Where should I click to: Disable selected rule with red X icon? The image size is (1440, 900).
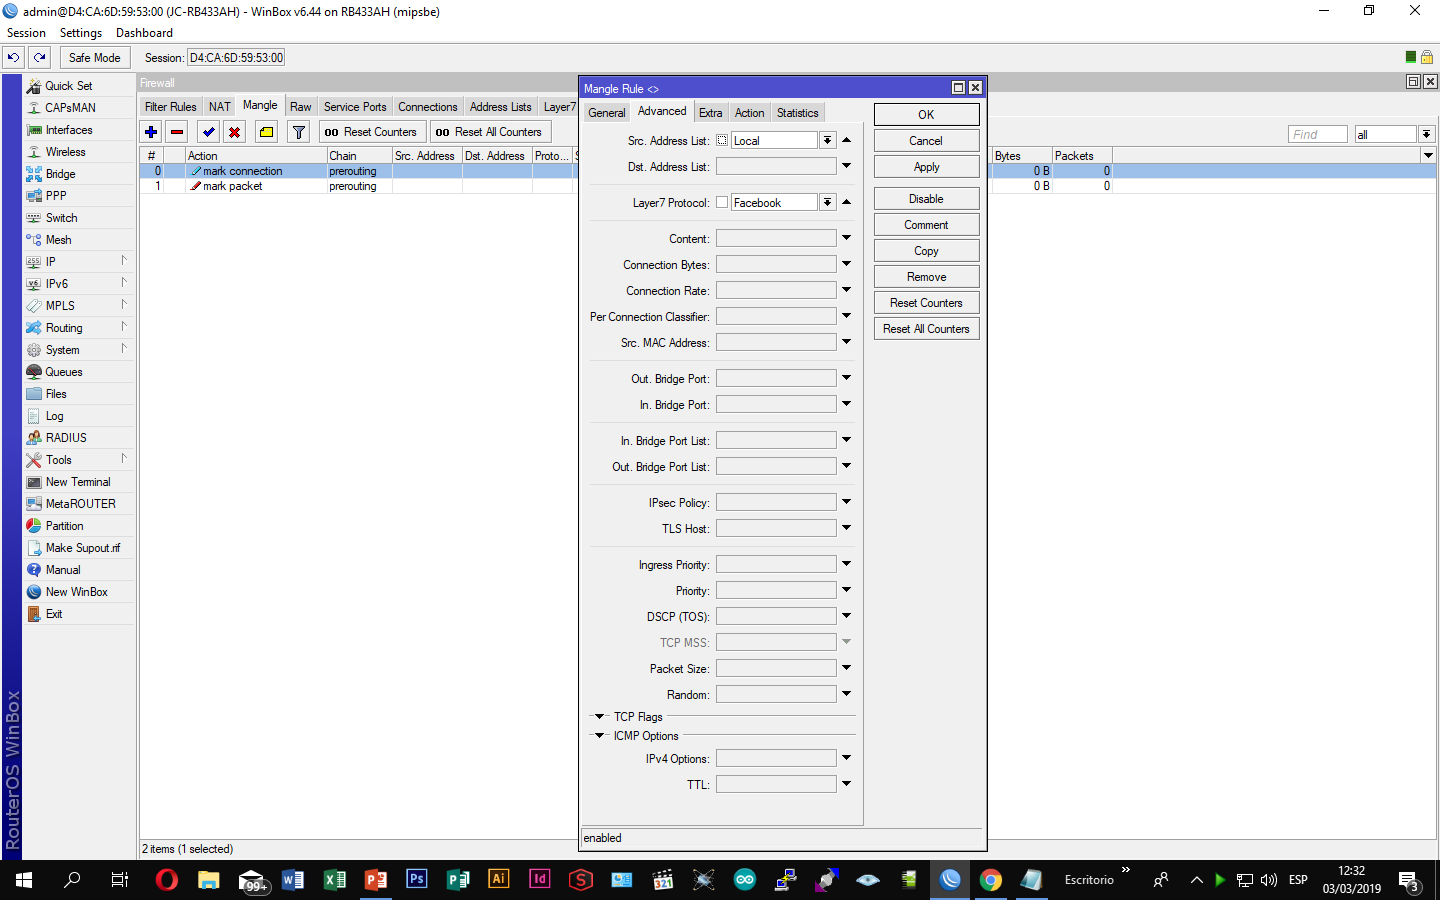point(234,132)
